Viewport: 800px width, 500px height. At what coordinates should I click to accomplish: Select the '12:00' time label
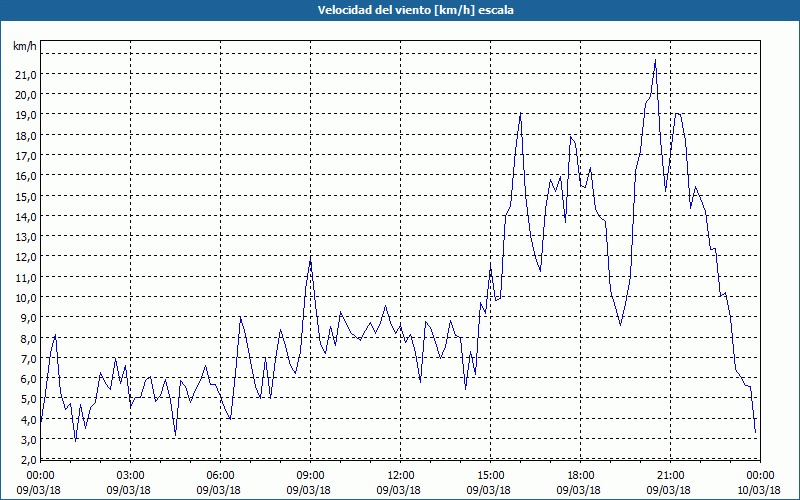[401, 476]
